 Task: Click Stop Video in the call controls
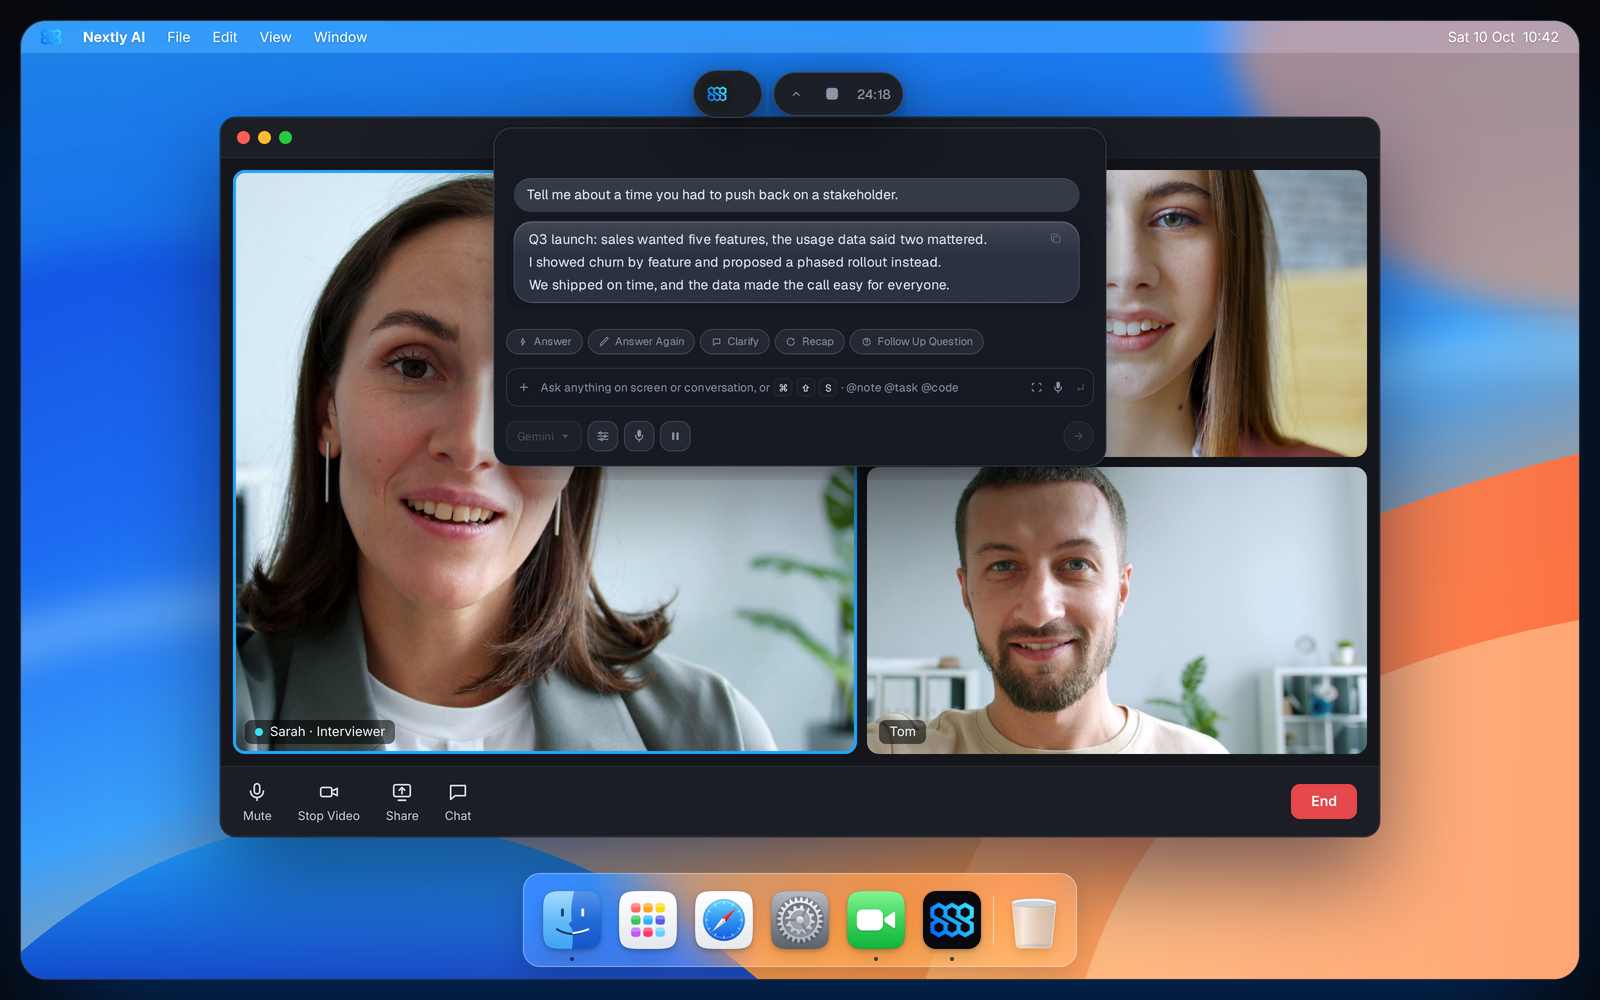(x=328, y=802)
